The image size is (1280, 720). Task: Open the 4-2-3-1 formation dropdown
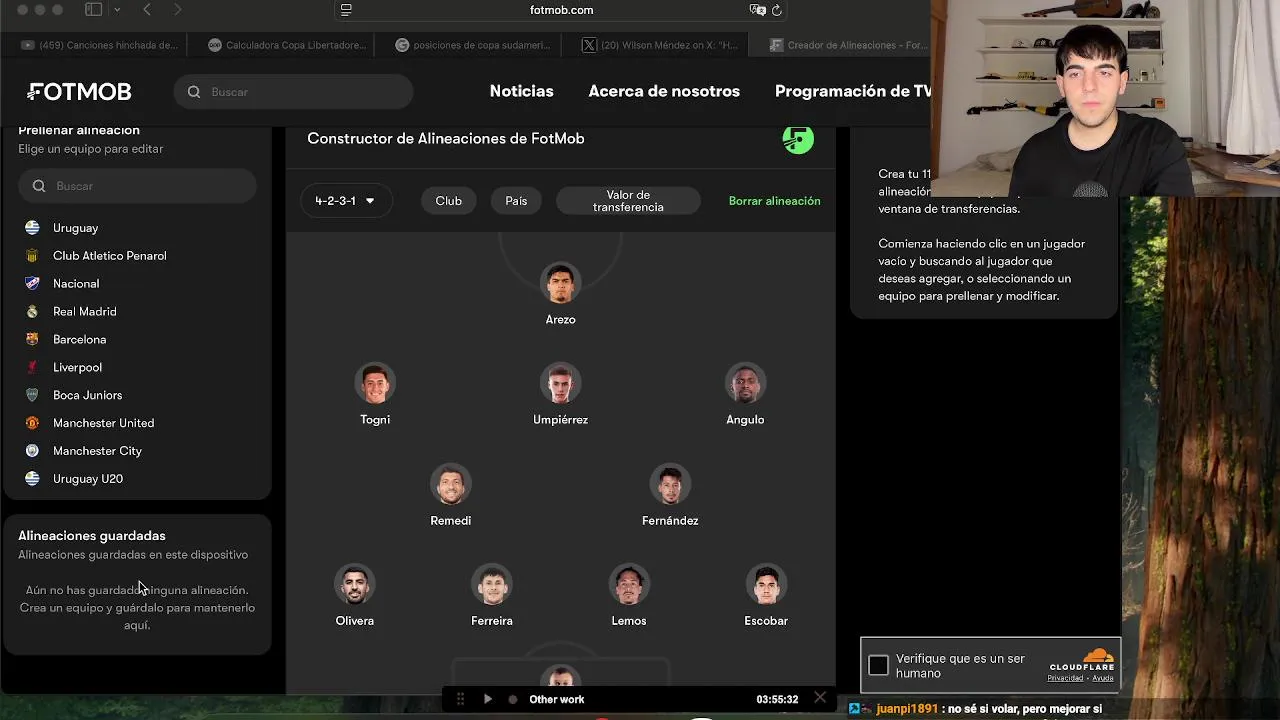pyautogui.click(x=346, y=201)
